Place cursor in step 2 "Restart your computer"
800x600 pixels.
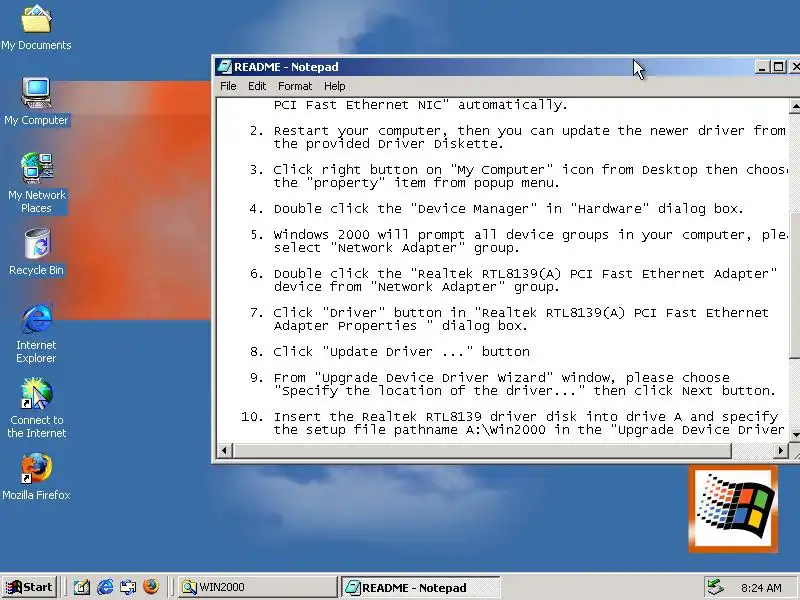(x=357, y=131)
